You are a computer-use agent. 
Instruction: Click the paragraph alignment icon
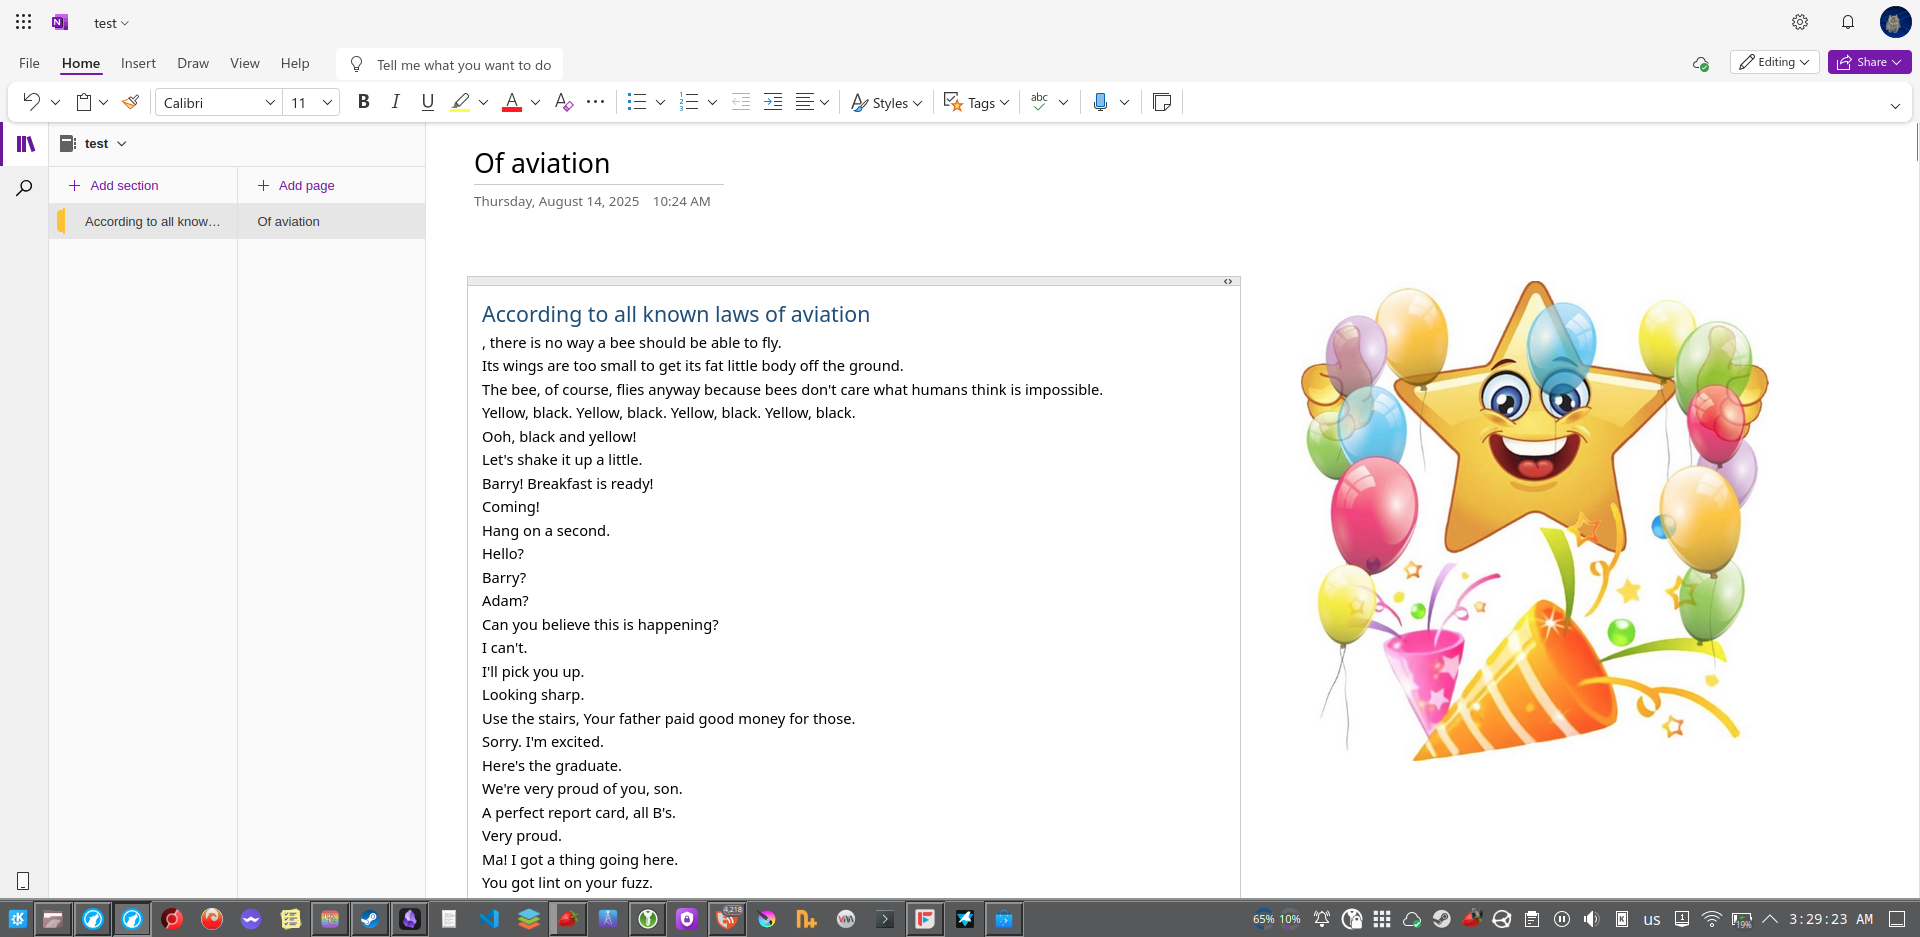pyautogui.click(x=805, y=102)
